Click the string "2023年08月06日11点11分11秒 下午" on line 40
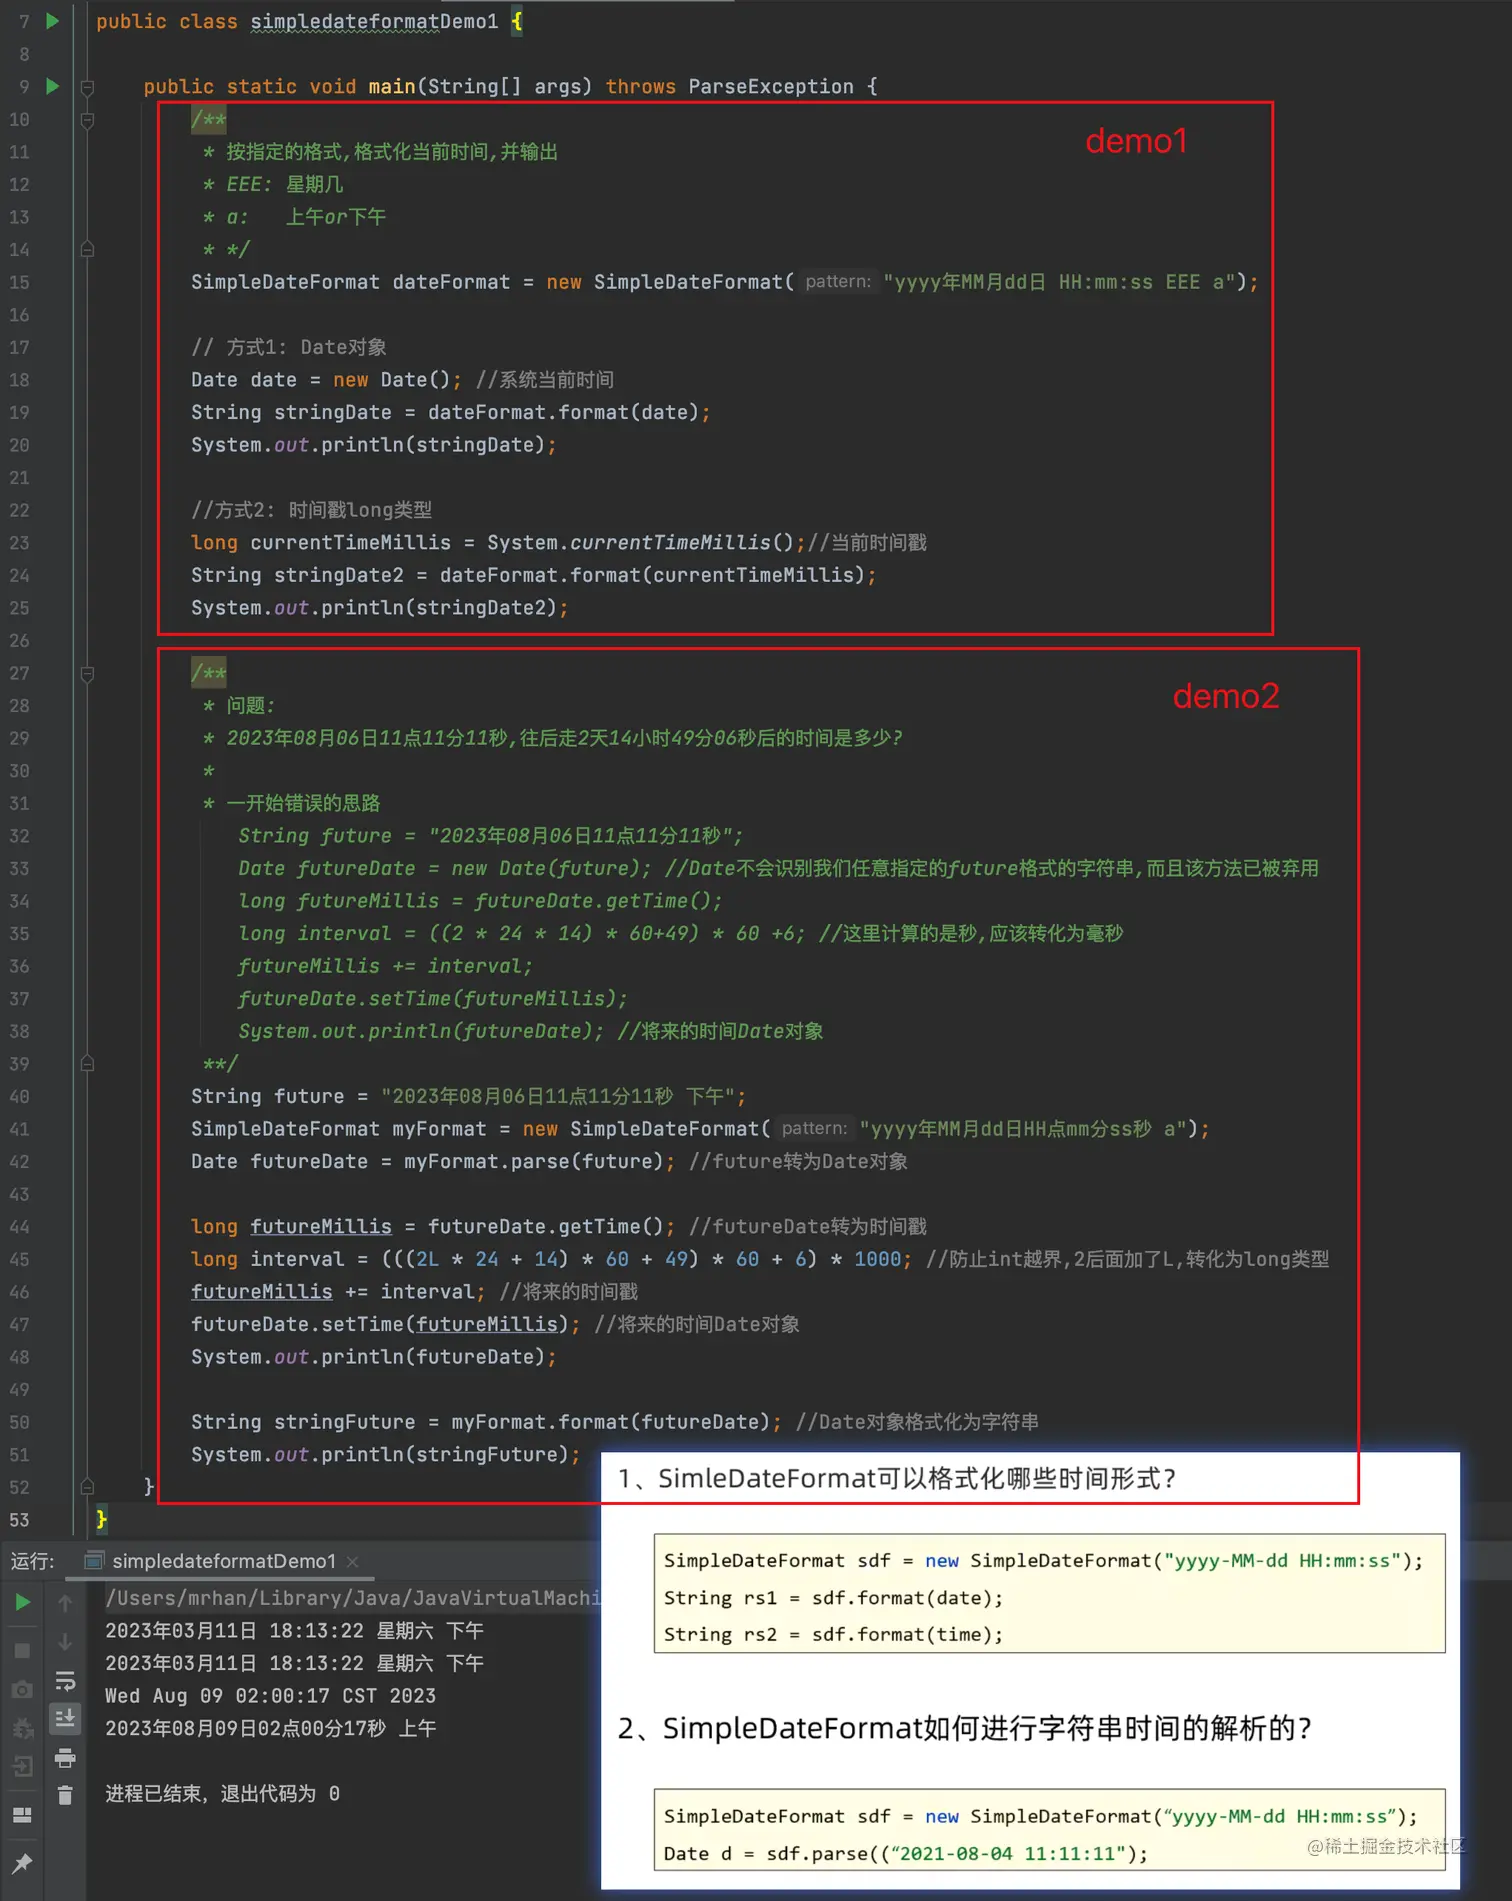Viewport: 1512px width, 1901px height. pos(559,1097)
